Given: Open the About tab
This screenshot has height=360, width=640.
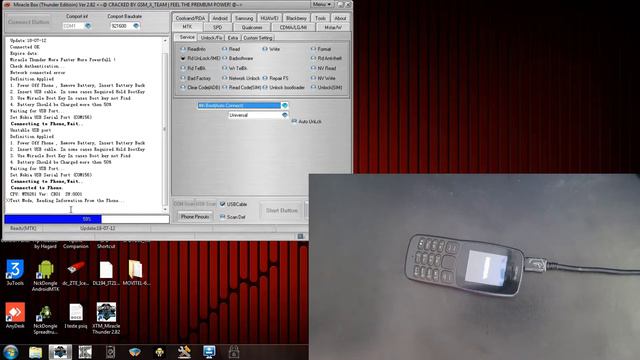Looking at the screenshot, I should (340, 18).
